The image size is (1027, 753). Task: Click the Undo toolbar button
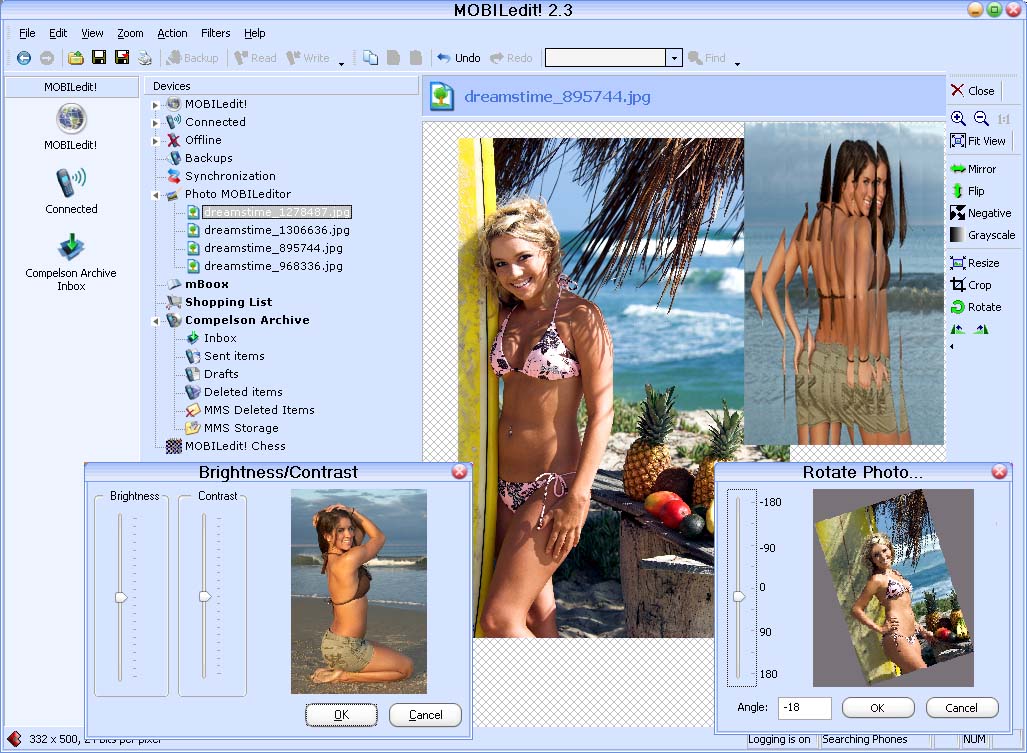point(458,58)
